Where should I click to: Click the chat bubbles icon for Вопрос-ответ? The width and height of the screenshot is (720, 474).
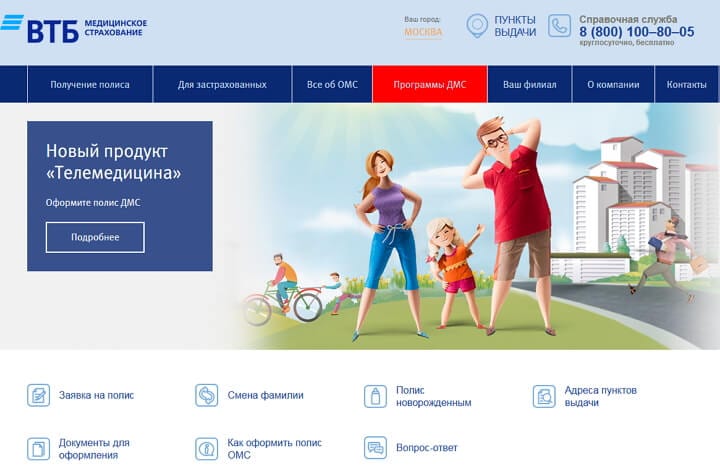click(x=375, y=448)
